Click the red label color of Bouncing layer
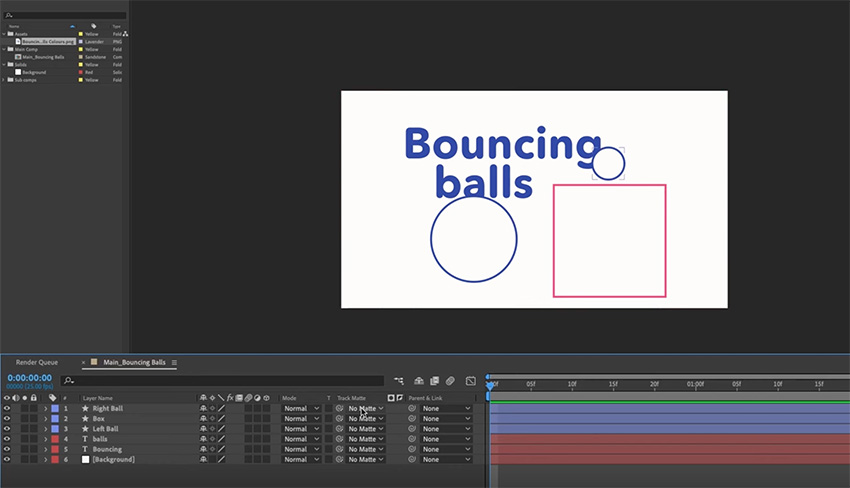The image size is (850, 488). tap(54, 449)
